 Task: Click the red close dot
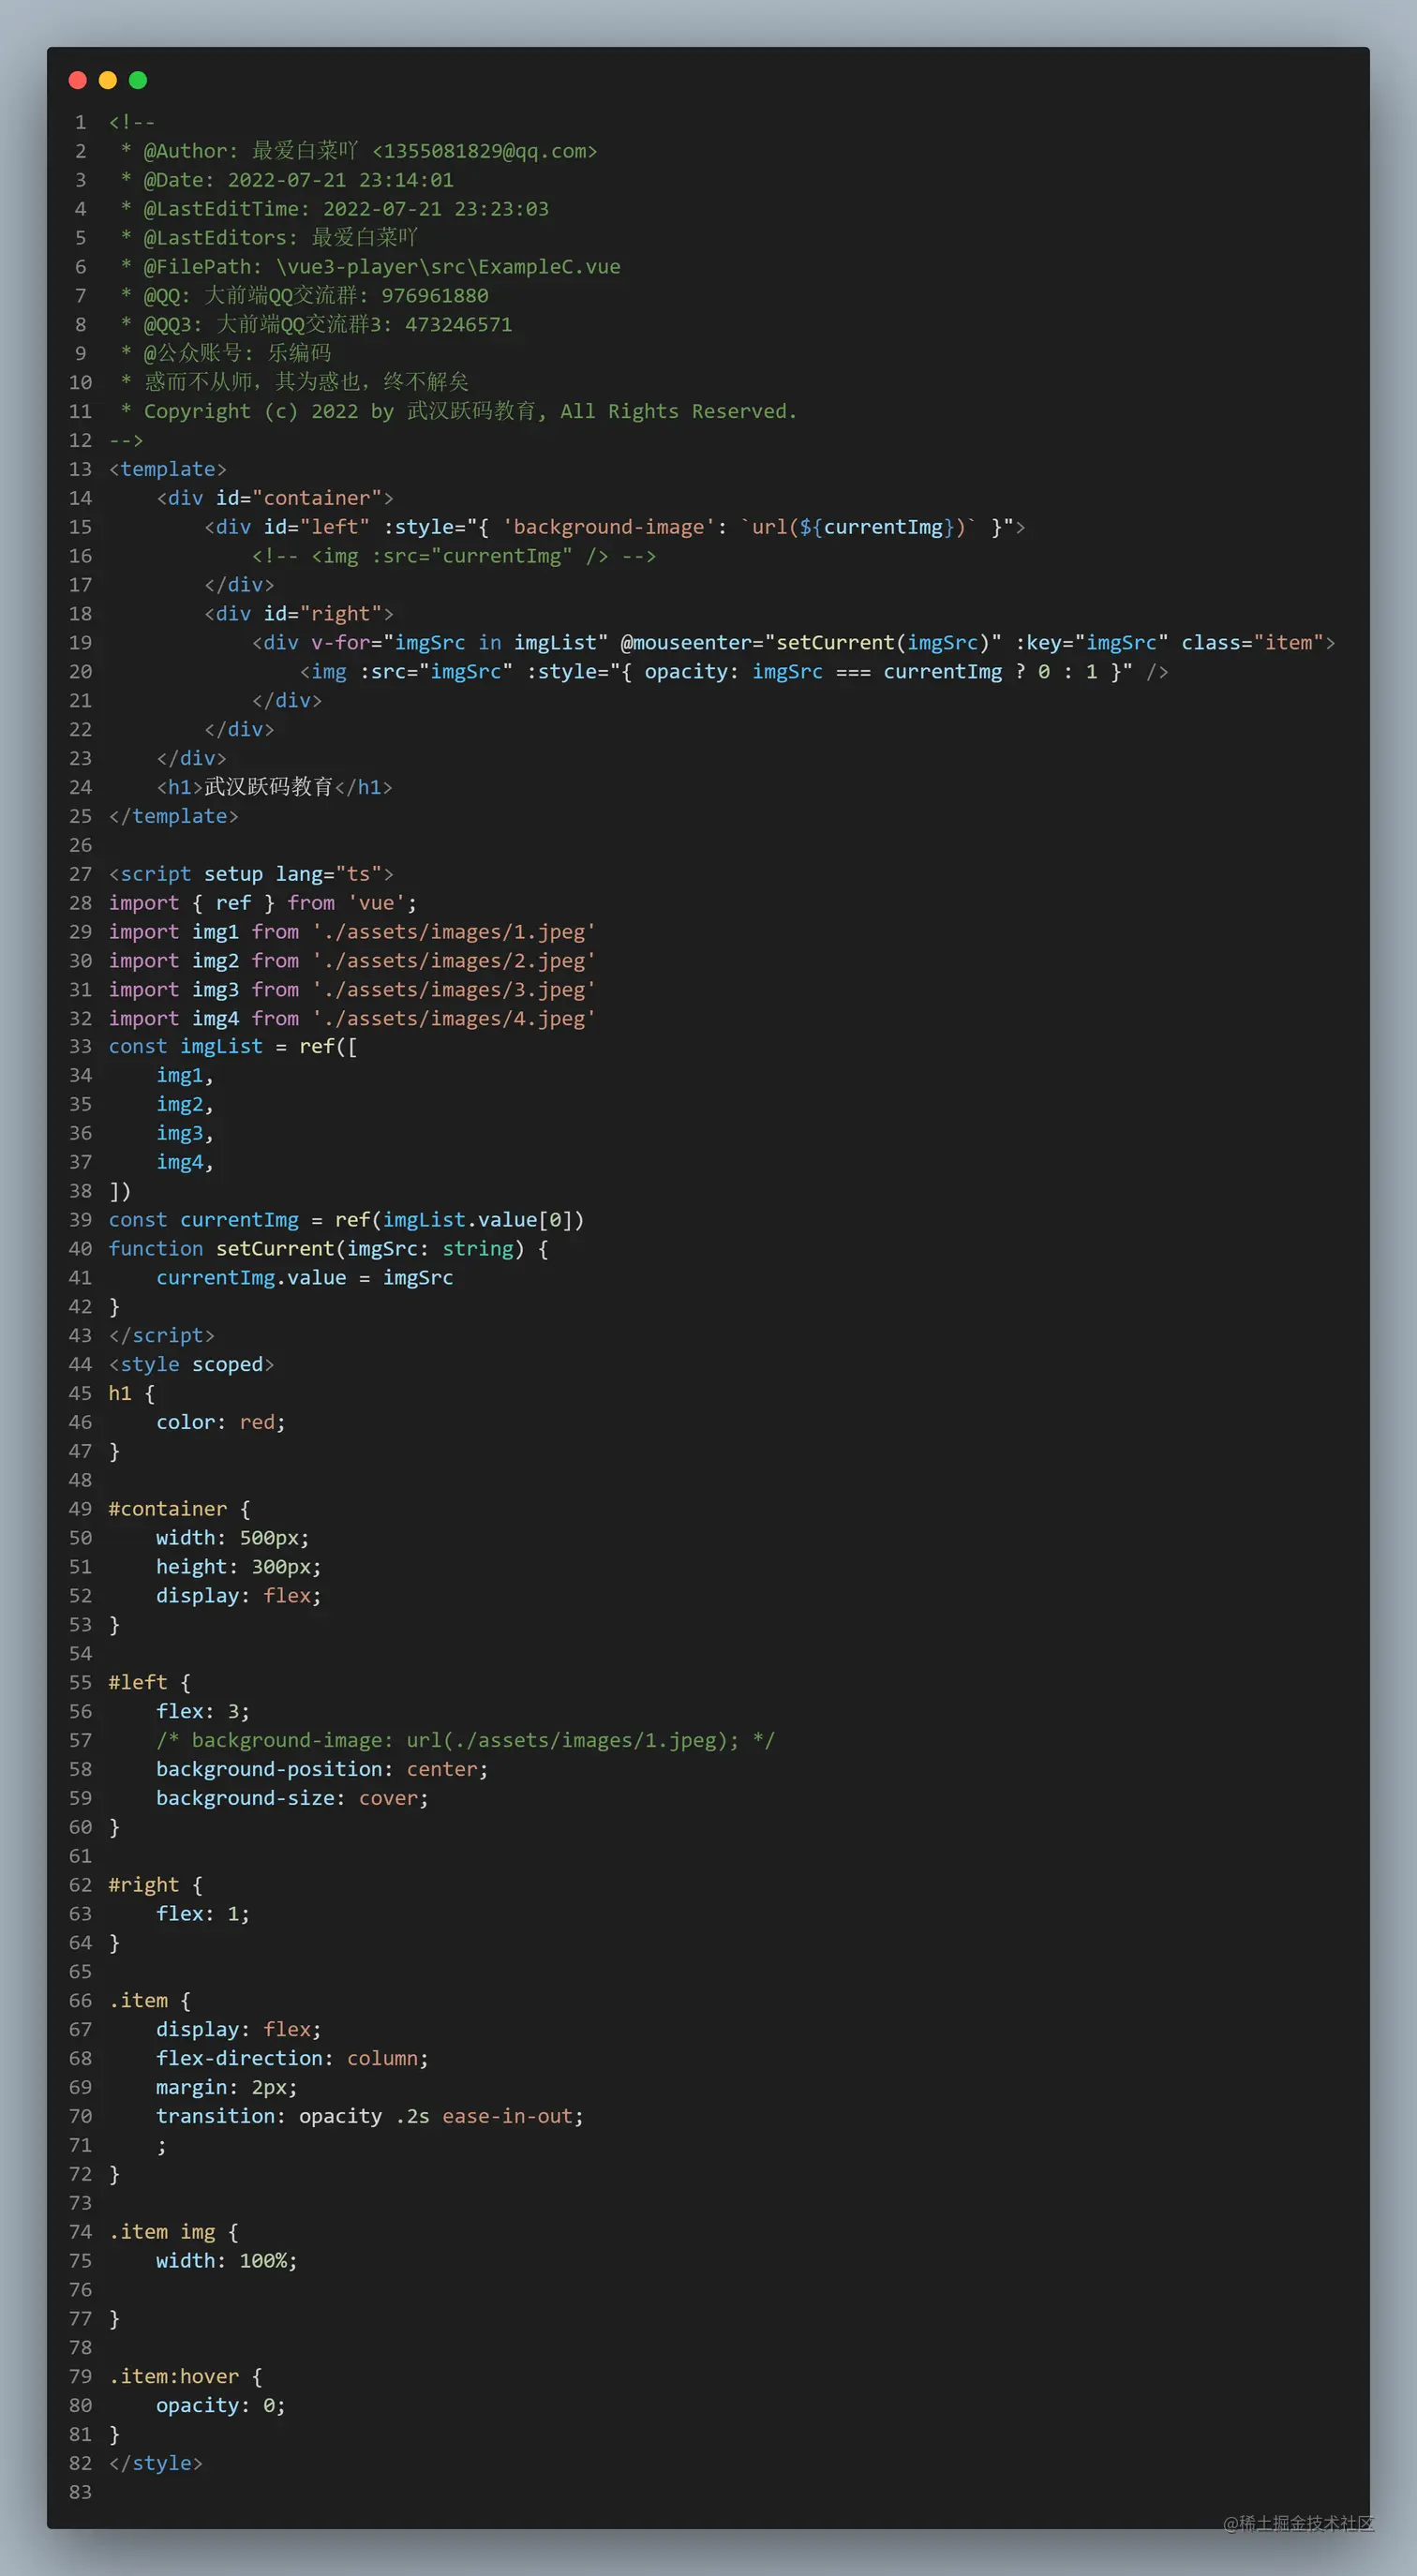tap(77, 80)
